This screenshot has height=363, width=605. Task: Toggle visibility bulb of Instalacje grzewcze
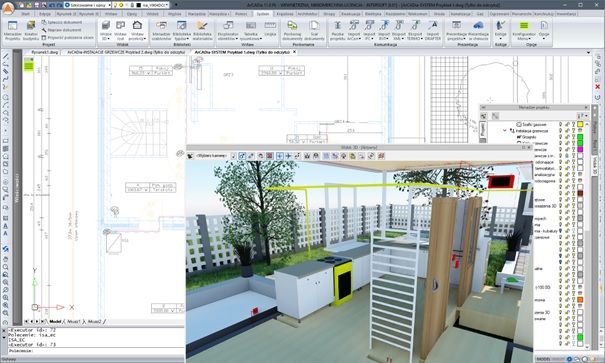coord(561,131)
